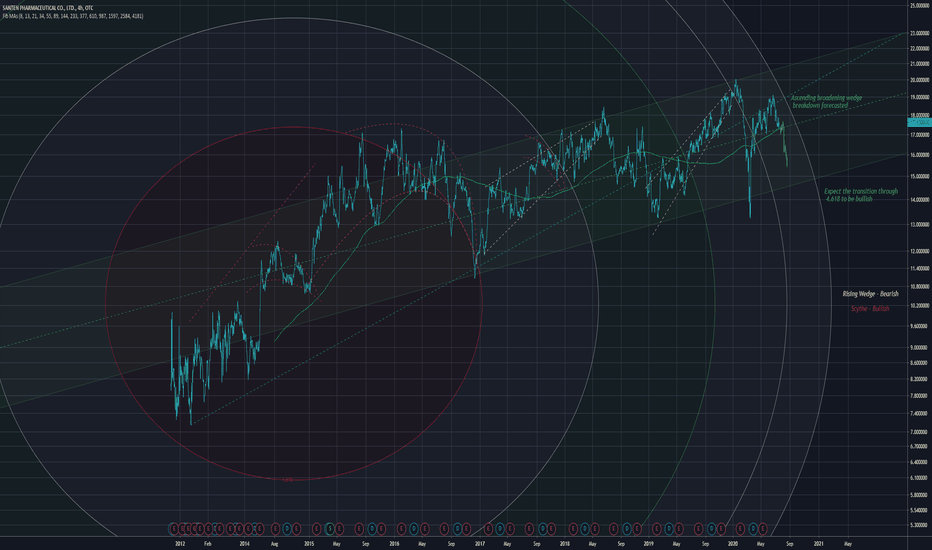This screenshot has height=550, width=932.
Task: Click the green 'S' split event marker
Action: pyautogui.click(x=330, y=528)
